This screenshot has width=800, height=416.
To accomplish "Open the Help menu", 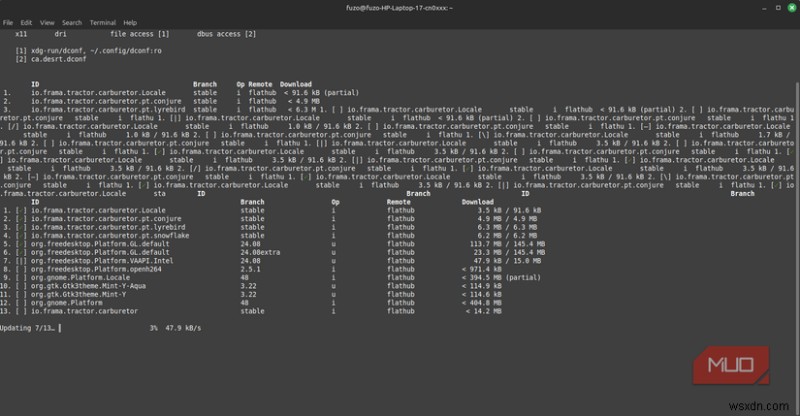I will [x=130, y=22].
